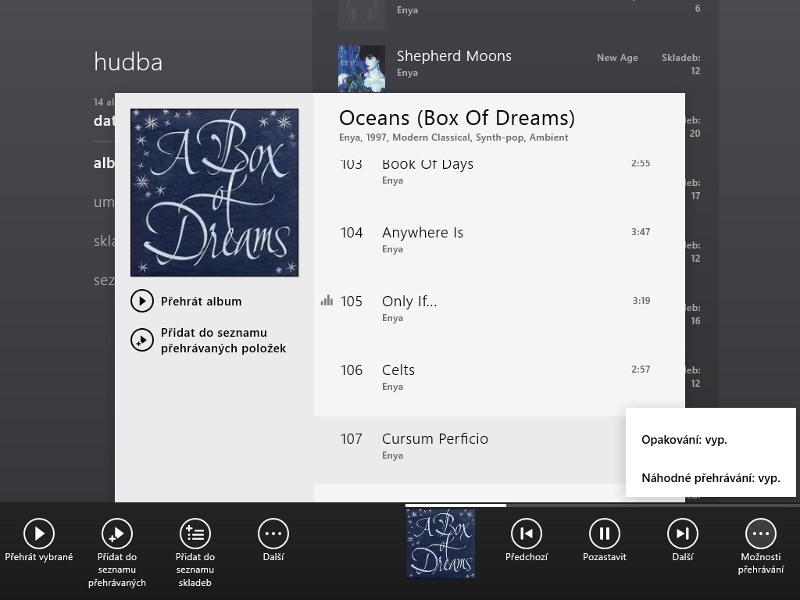Toggle Náhodné přehrávání shuffle setting

(710, 478)
